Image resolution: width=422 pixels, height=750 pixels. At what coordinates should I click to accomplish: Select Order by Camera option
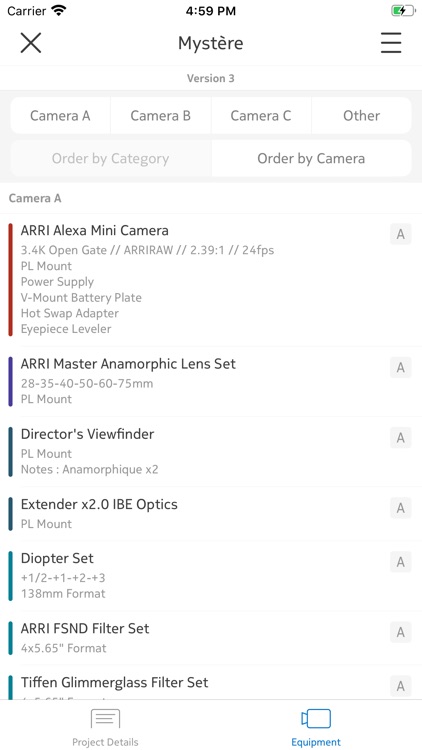point(311,158)
